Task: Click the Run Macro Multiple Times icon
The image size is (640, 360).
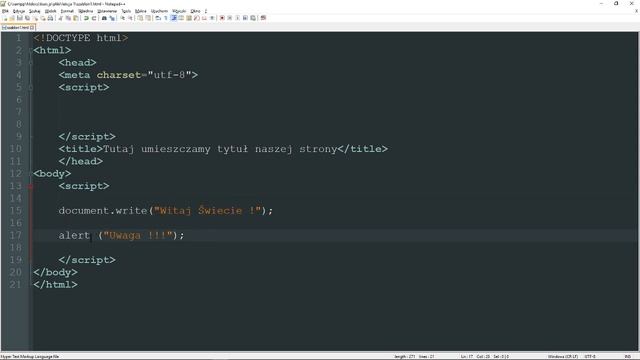Action: point(245,18)
